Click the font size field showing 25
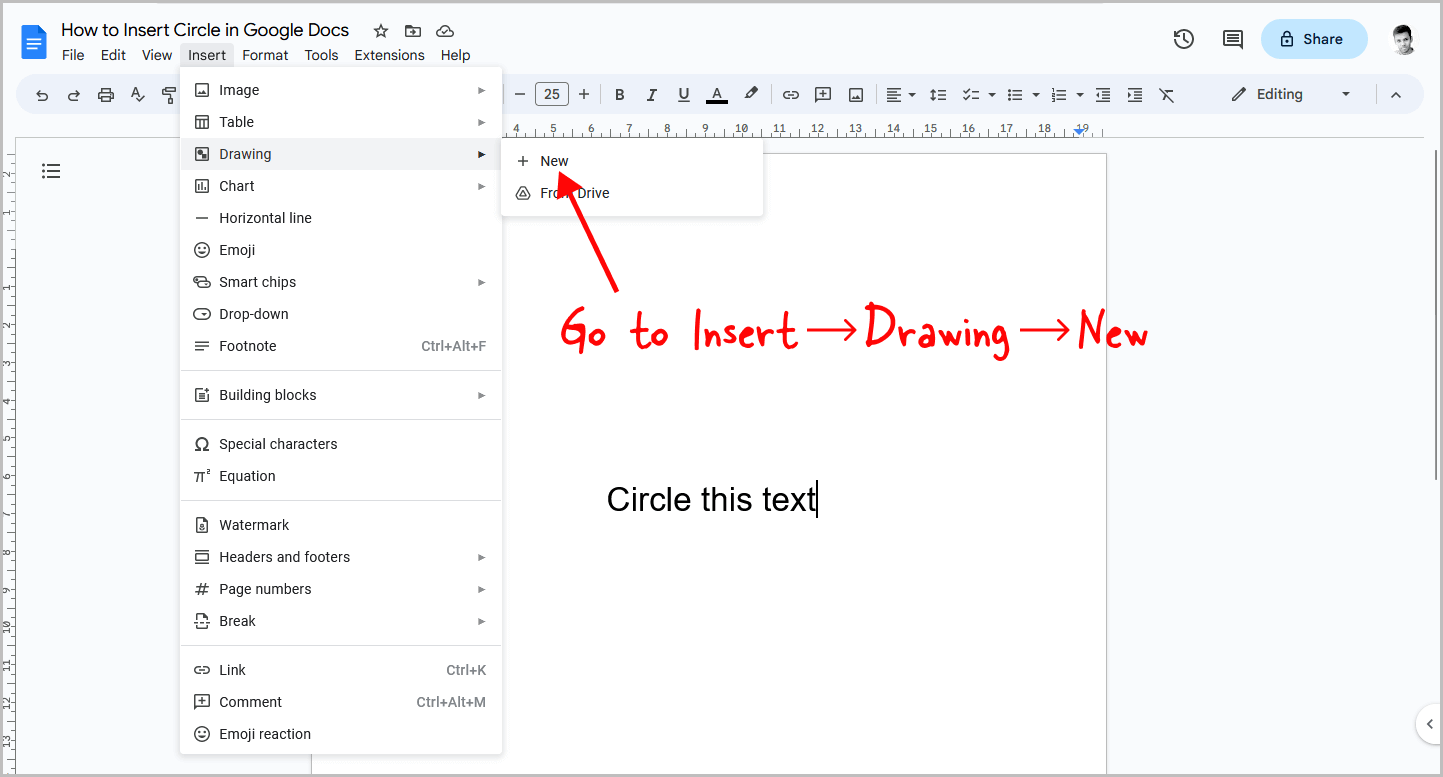Viewport: 1443px width, 777px height. click(552, 95)
